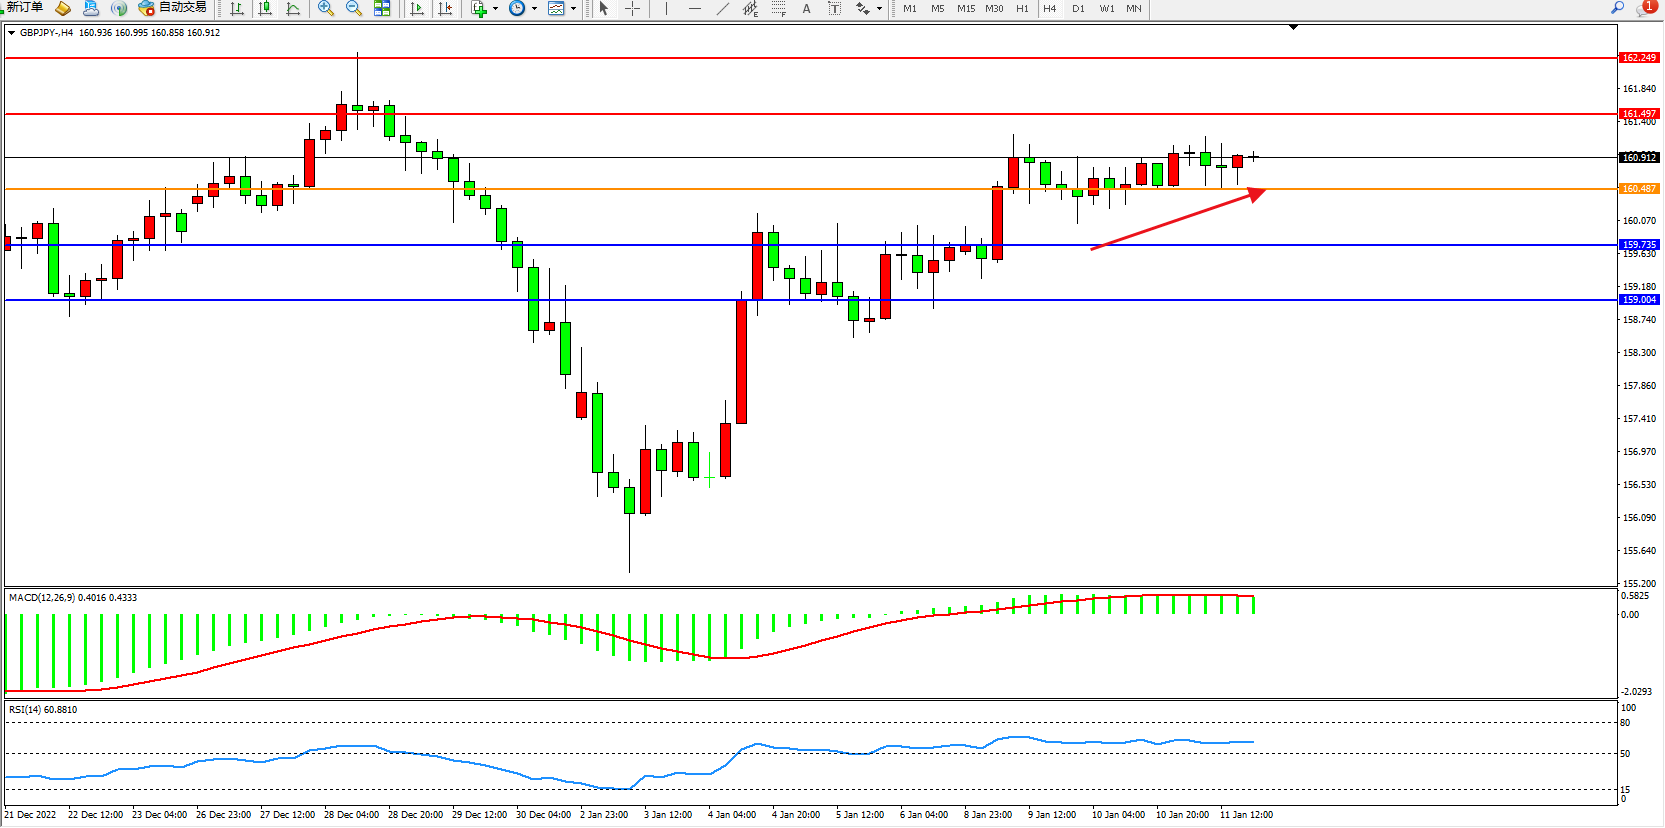Expand the indicators list dropdown arrow

click(495, 9)
